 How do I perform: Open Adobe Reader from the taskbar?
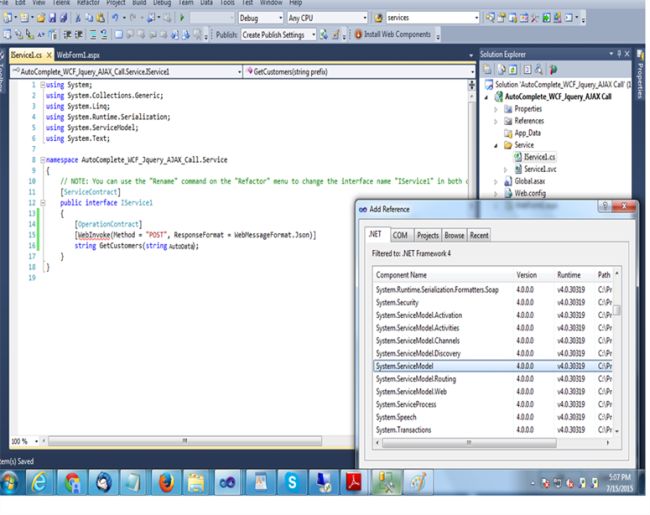pyautogui.click(x=355, y=483)
